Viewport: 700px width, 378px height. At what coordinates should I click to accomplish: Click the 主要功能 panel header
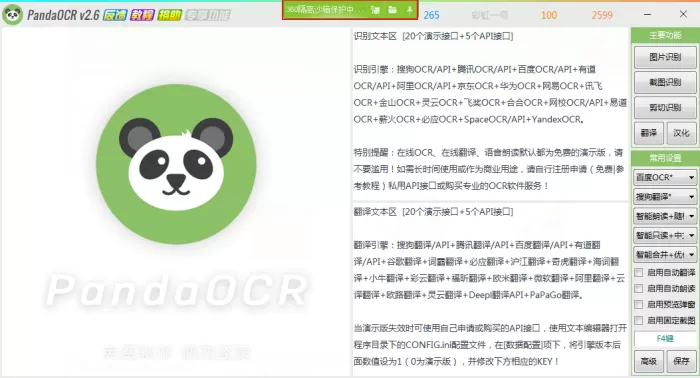[665, 35]
